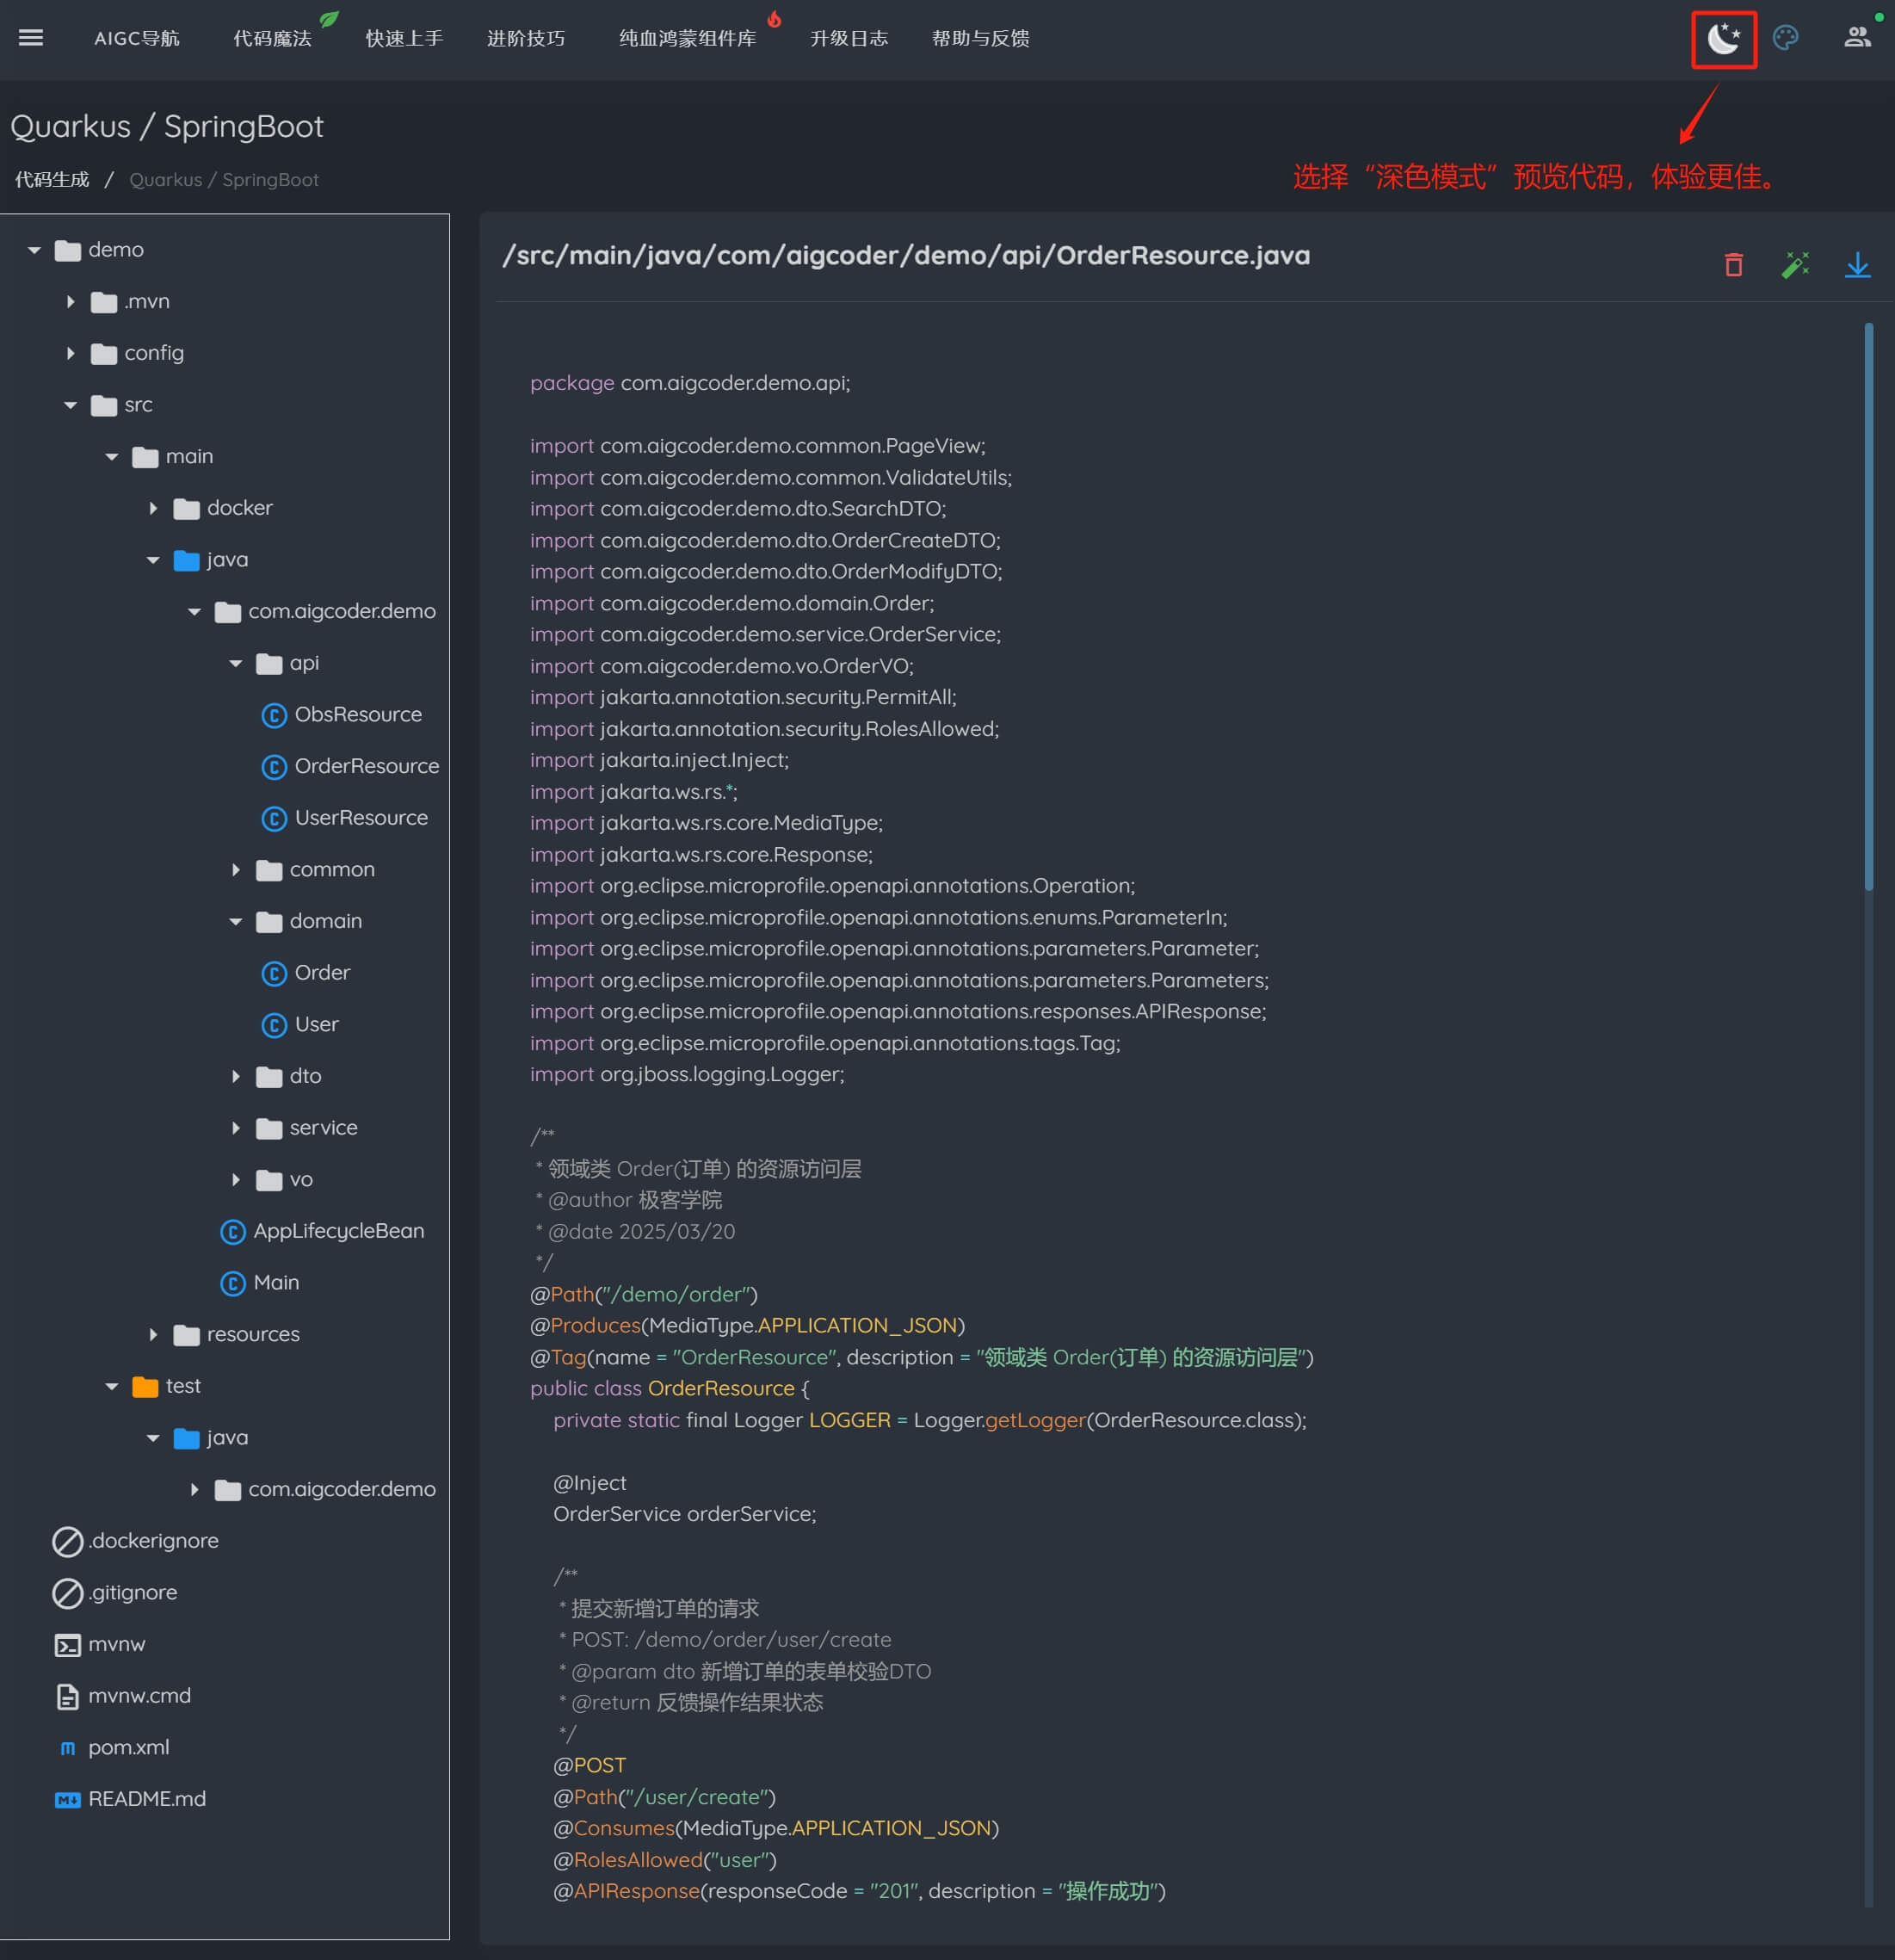Download the file with blue arrow icon

pyautogui.click(x=1857, y=265)
